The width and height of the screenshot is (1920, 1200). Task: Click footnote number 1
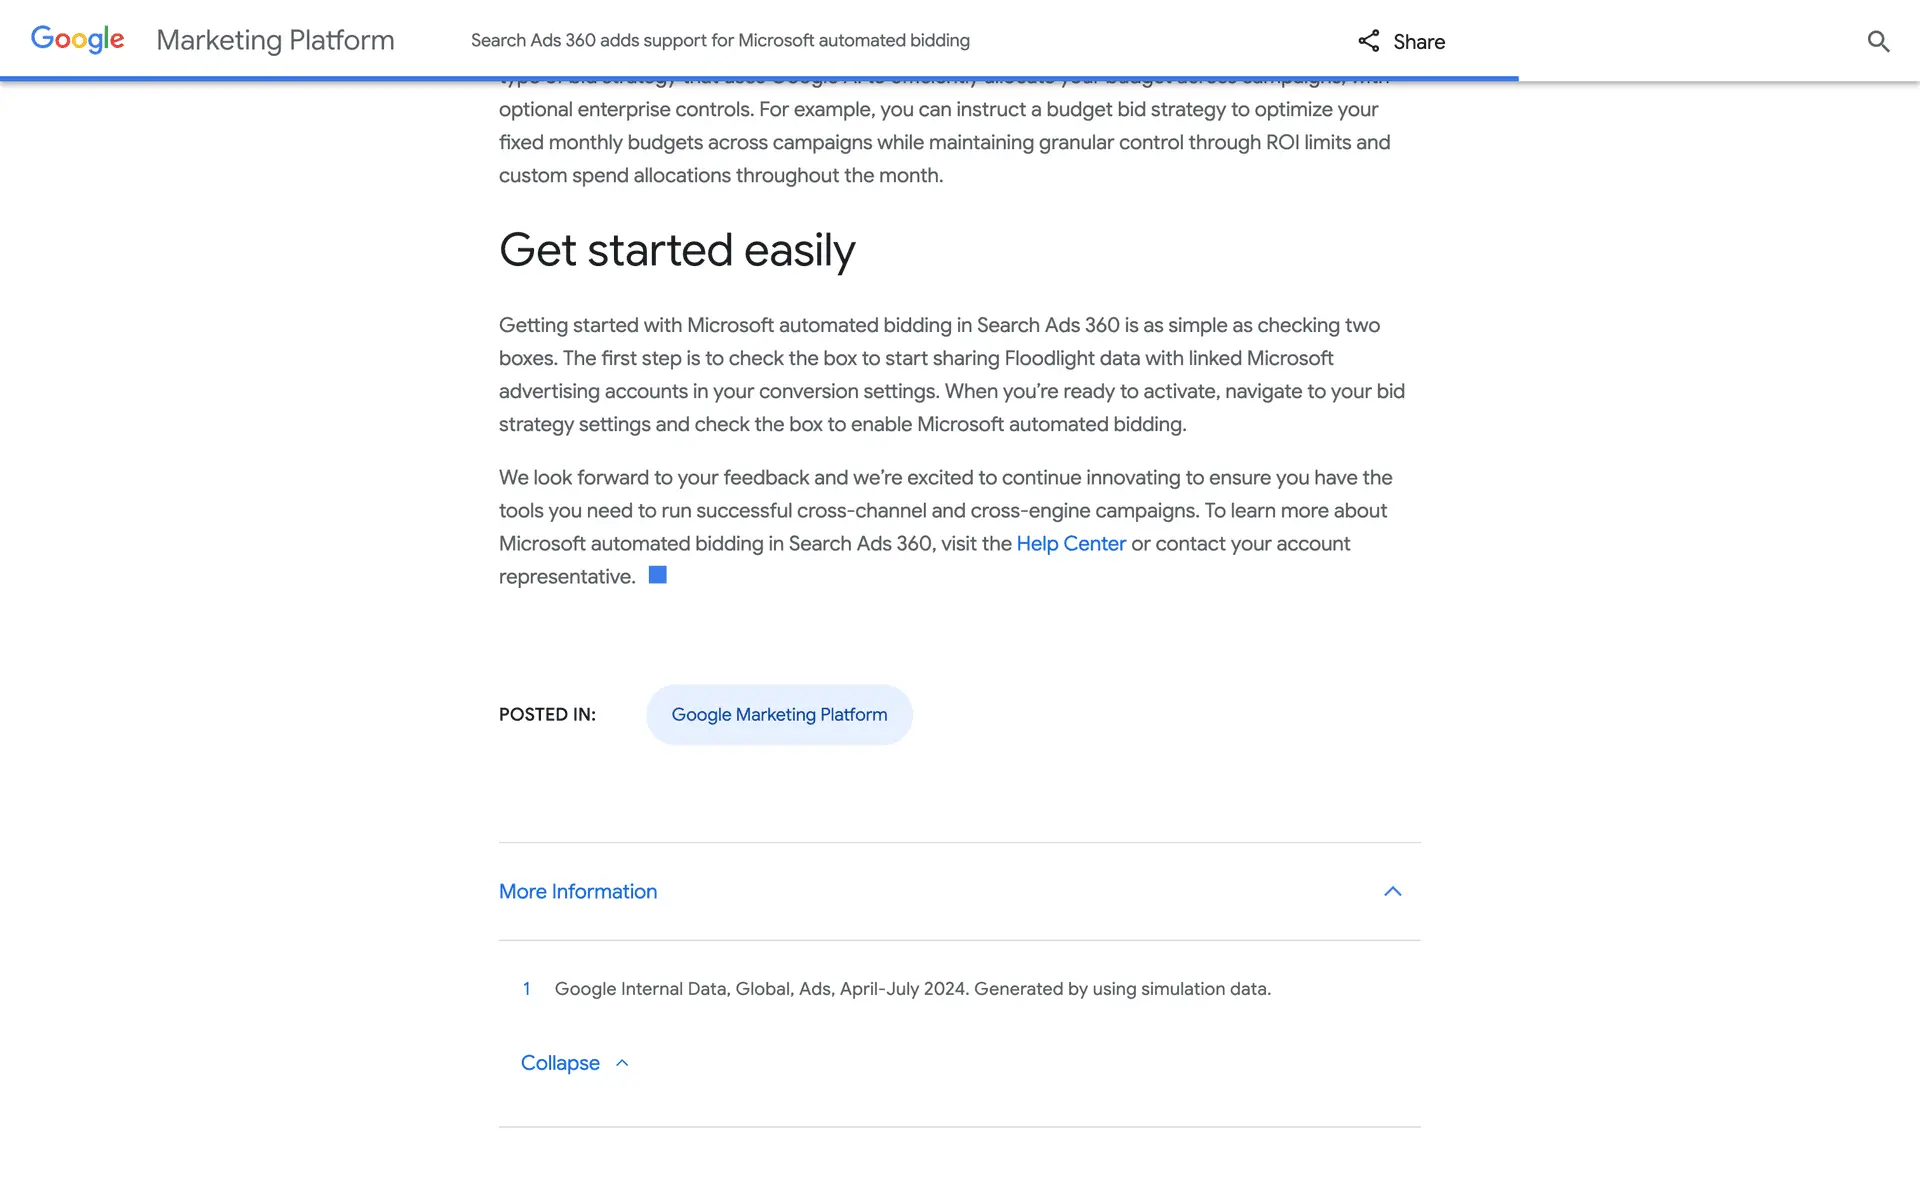pyautogui.click(x=527, y=989)
